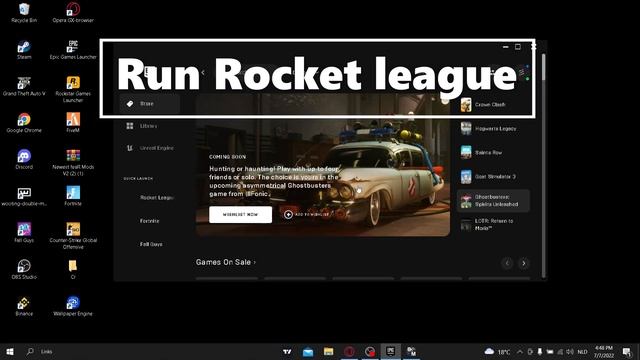Open the clock and date flyout
Screen dimensions: 640x360
pyautogui.click(x=604, y=351)
